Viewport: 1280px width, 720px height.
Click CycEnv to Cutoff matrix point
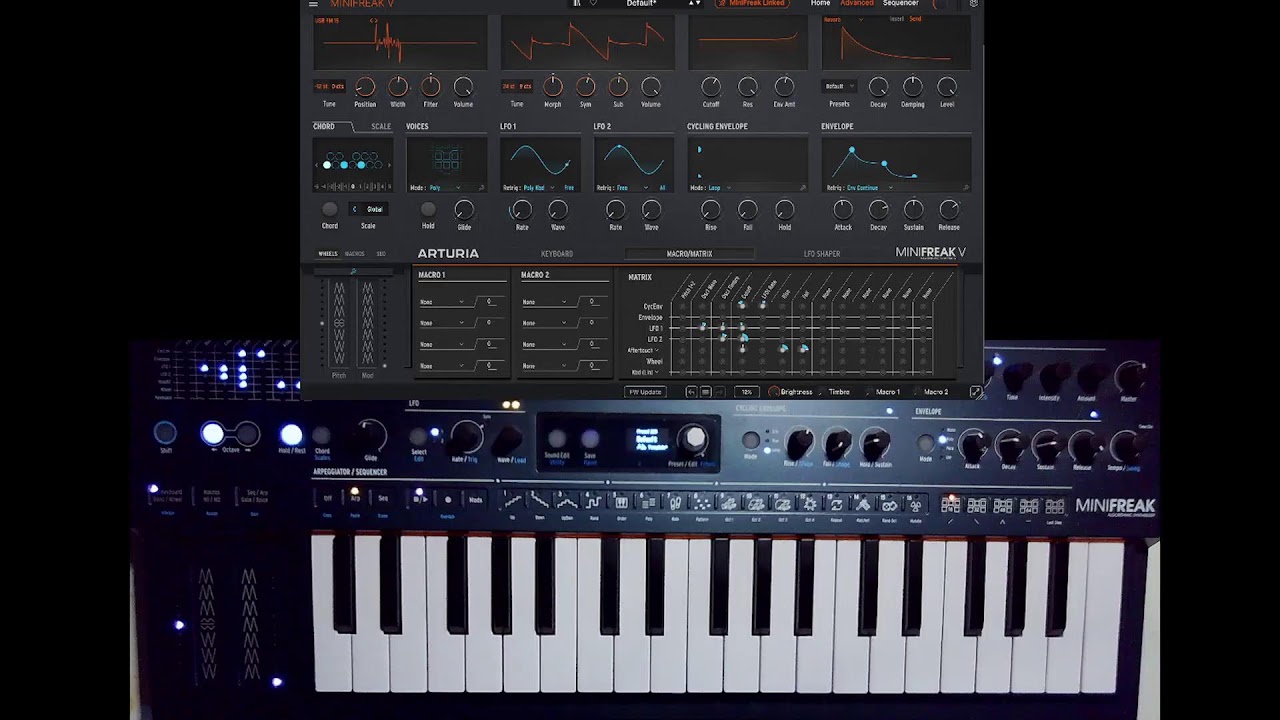pos(742,306)
